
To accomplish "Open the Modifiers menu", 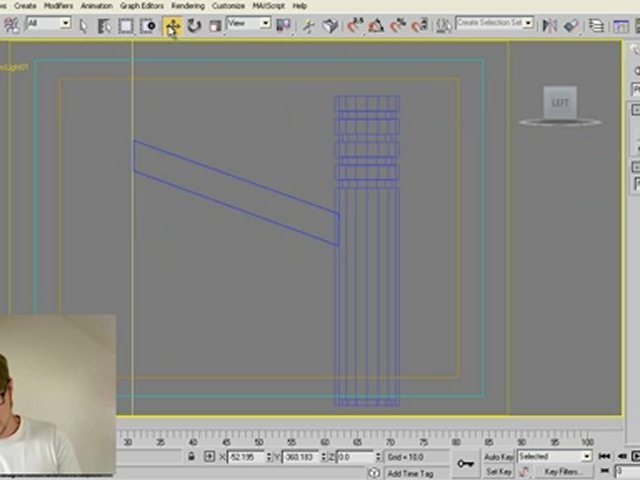I will click(58, 5).
